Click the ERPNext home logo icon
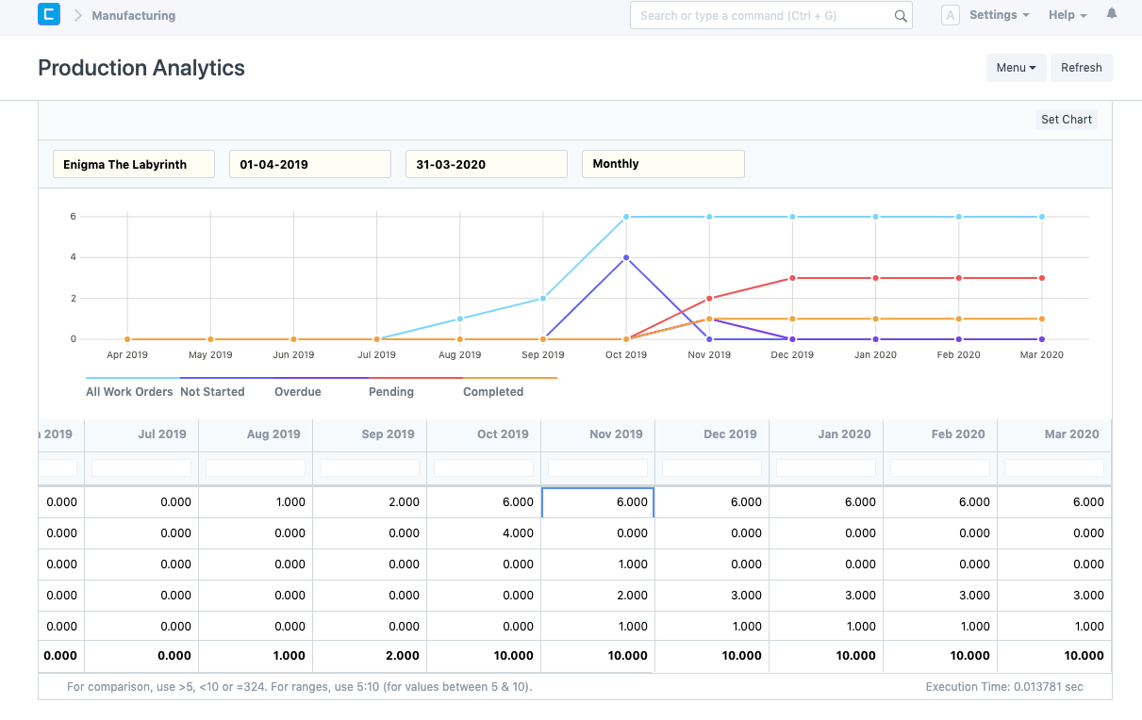Image resolution: width=1142 pixels, height=720 pixels. [x=49, y=15]
